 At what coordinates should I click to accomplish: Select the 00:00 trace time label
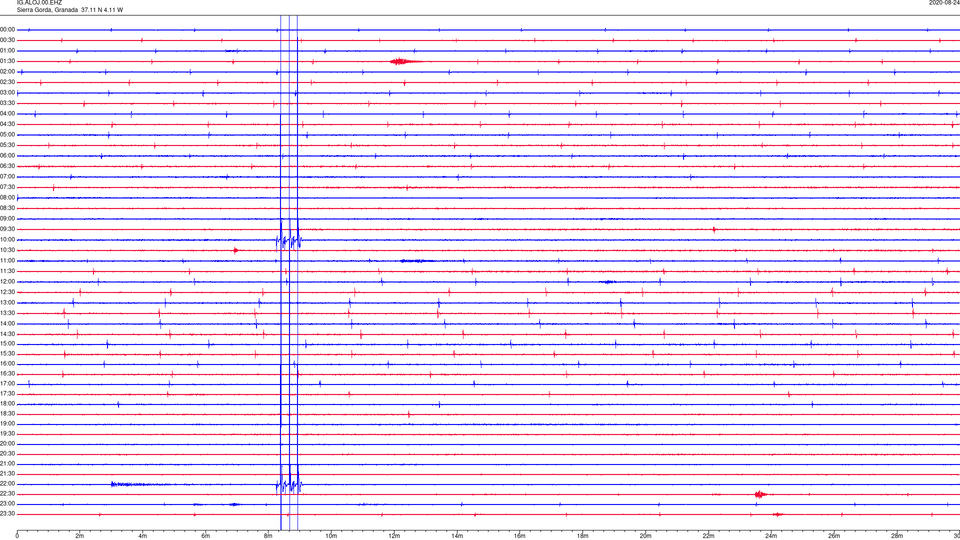pos(7,29)
